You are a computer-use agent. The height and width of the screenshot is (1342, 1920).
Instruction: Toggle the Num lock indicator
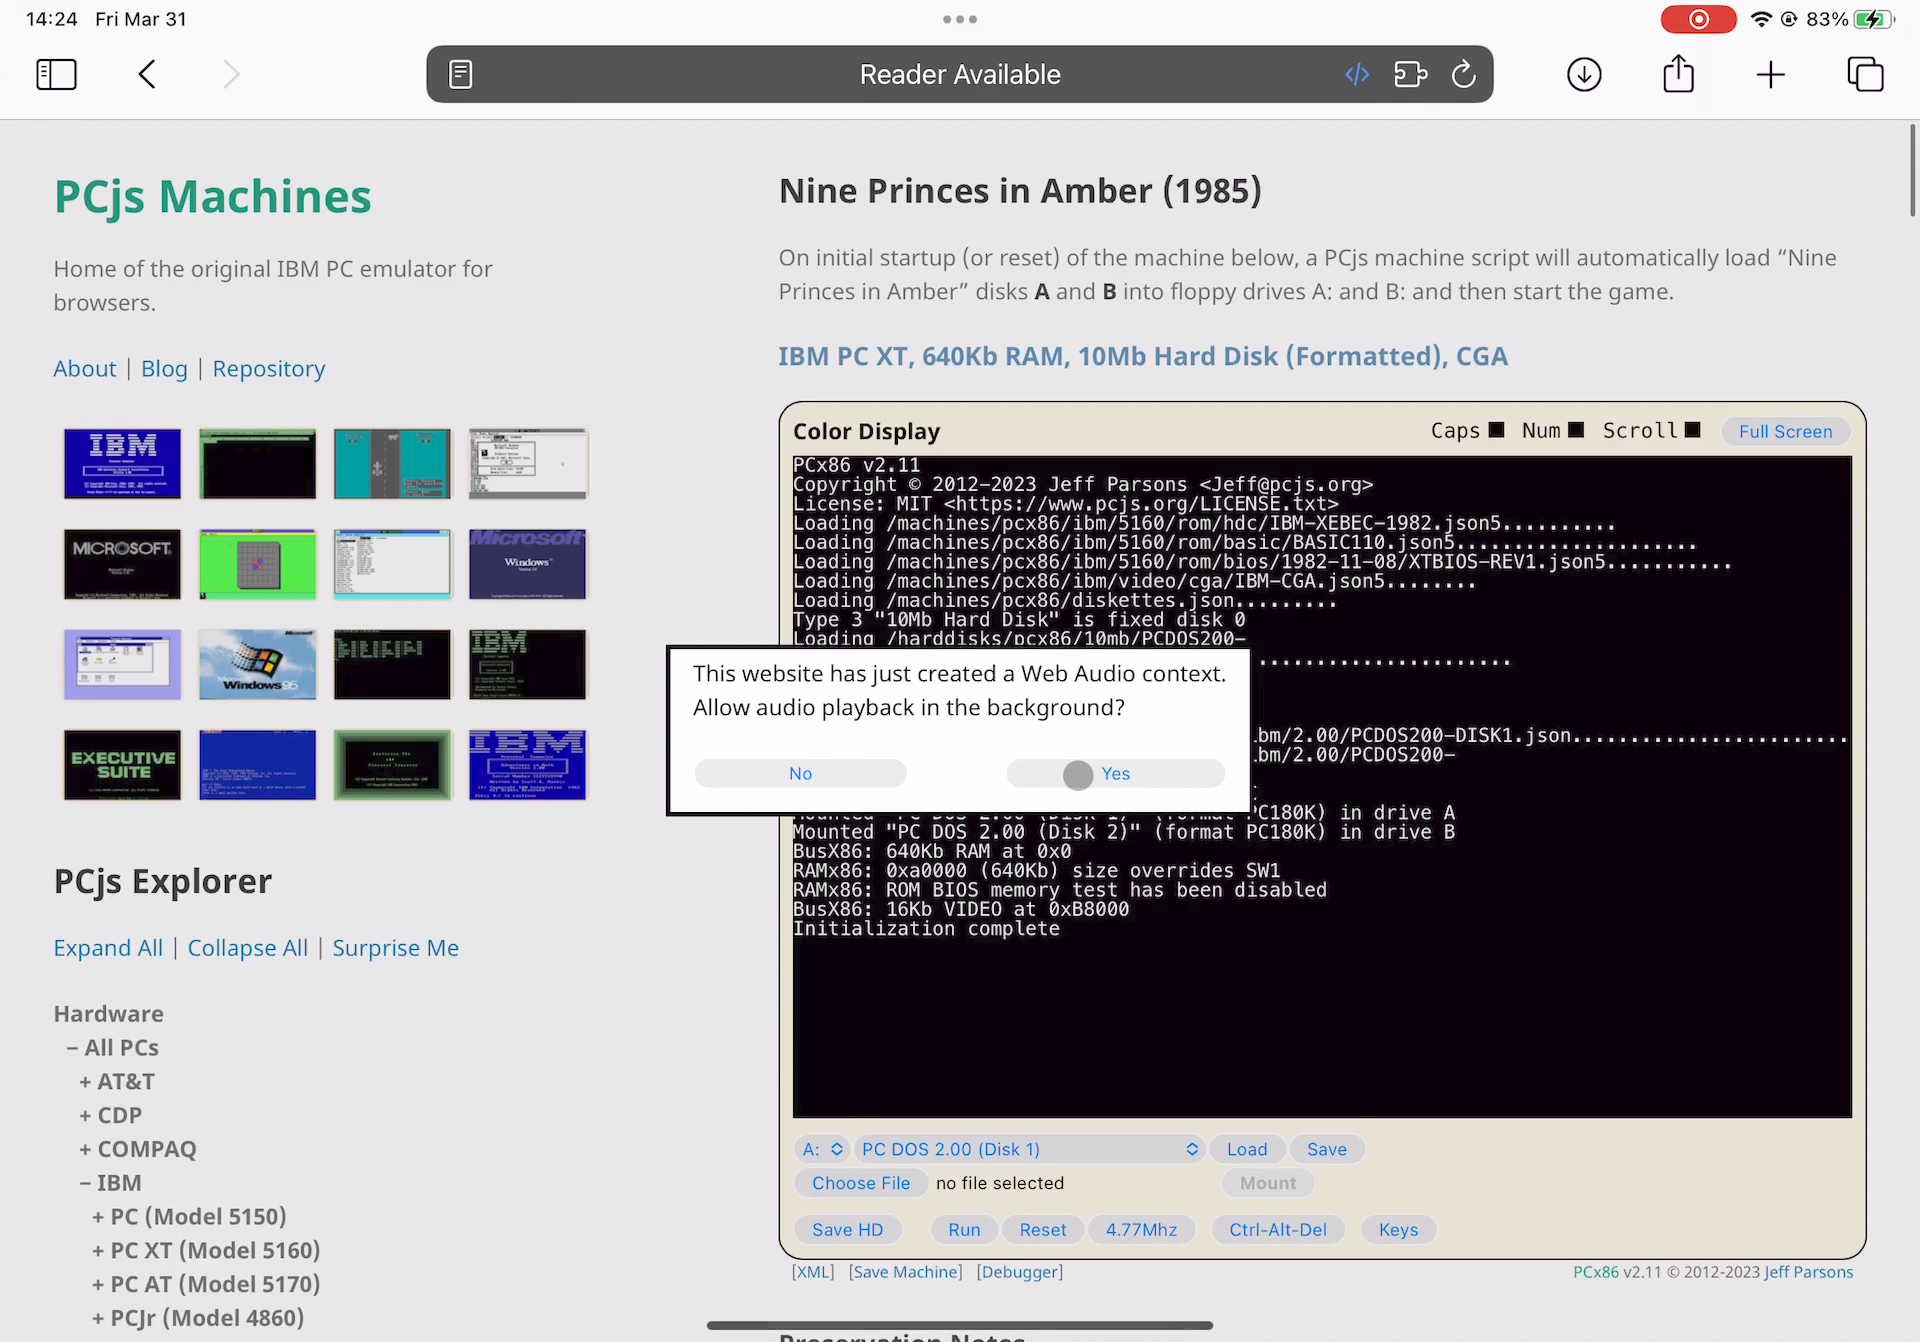[x=1576, y=430]
